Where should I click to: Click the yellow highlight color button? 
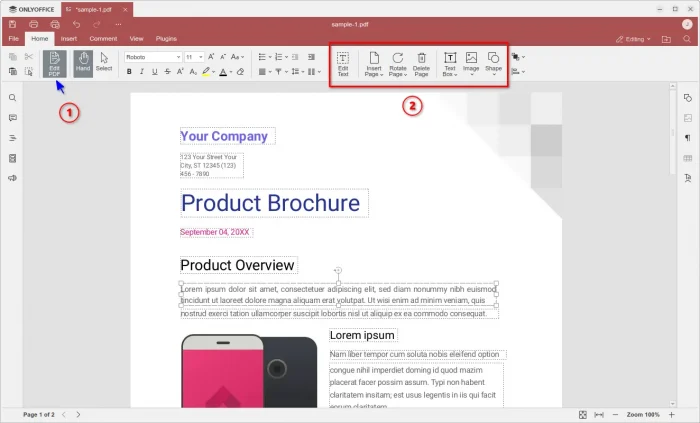[x=205, y=72]
